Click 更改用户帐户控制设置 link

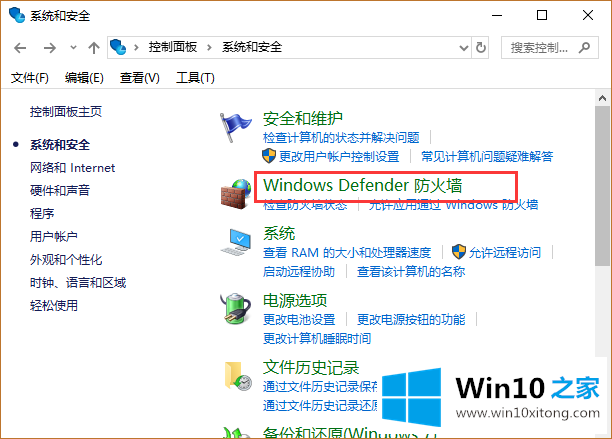[x=339, y=156]
